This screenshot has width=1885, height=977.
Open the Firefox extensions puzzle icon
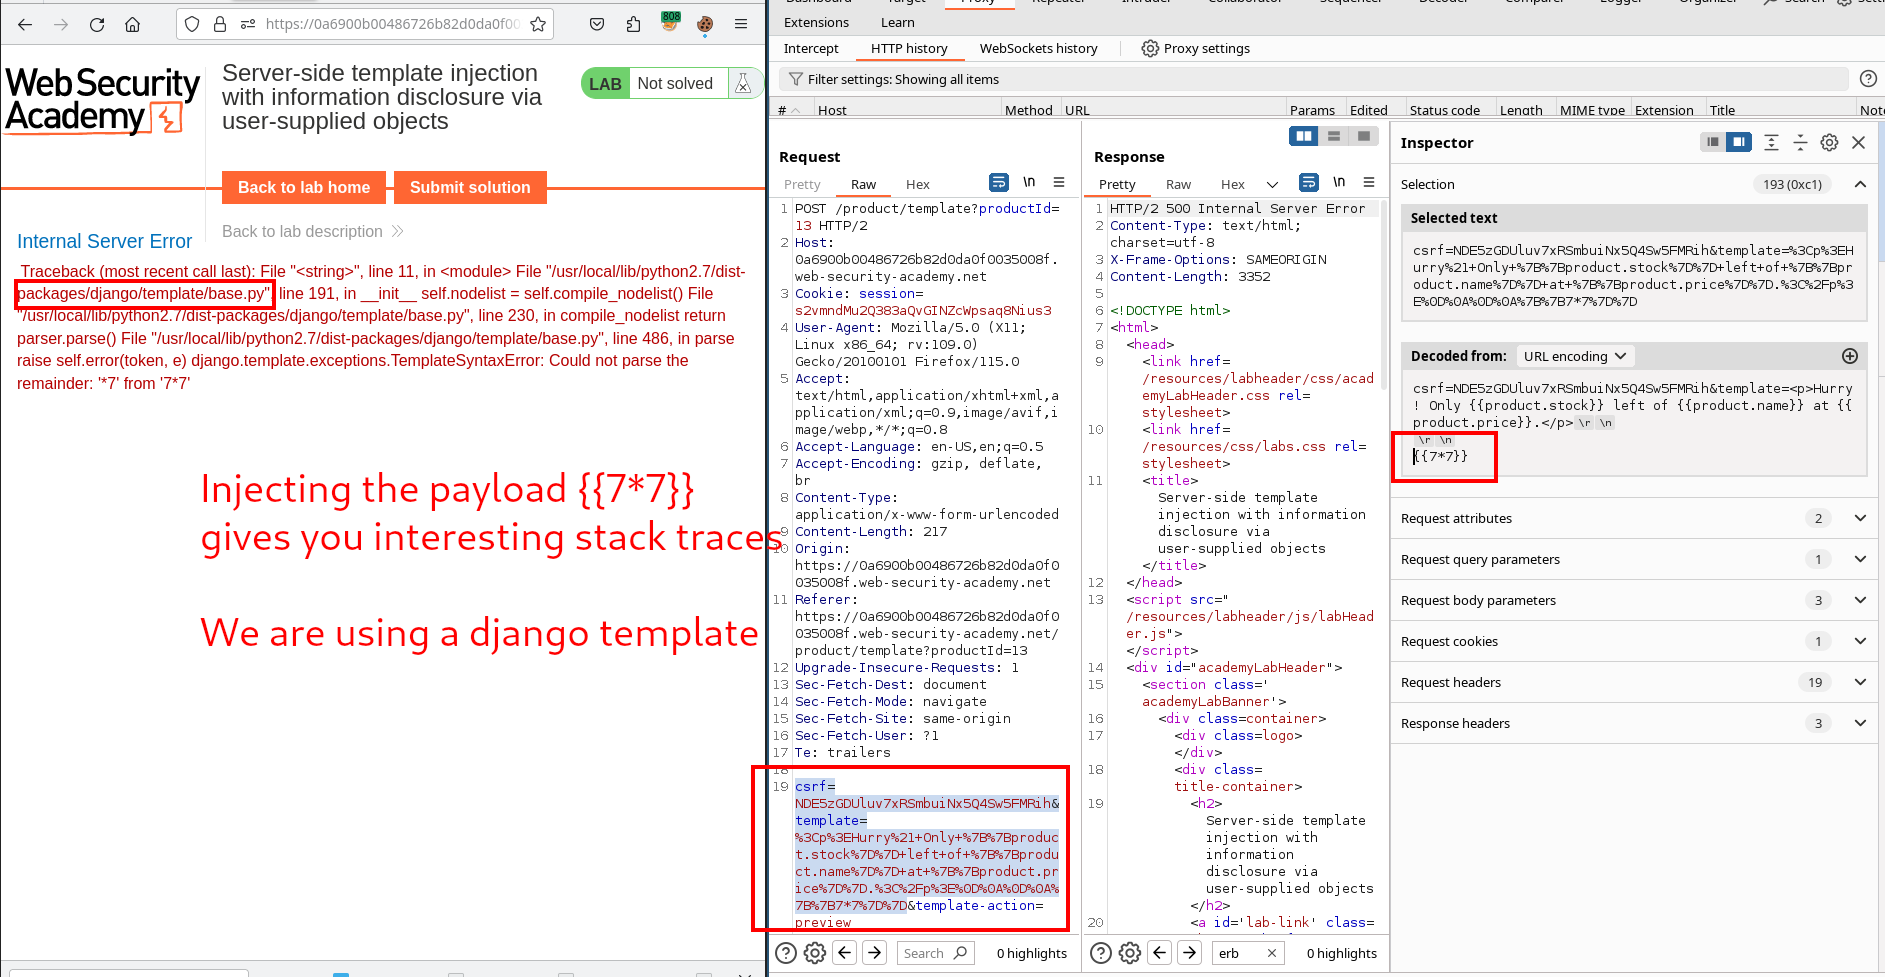tap(633, 24)
